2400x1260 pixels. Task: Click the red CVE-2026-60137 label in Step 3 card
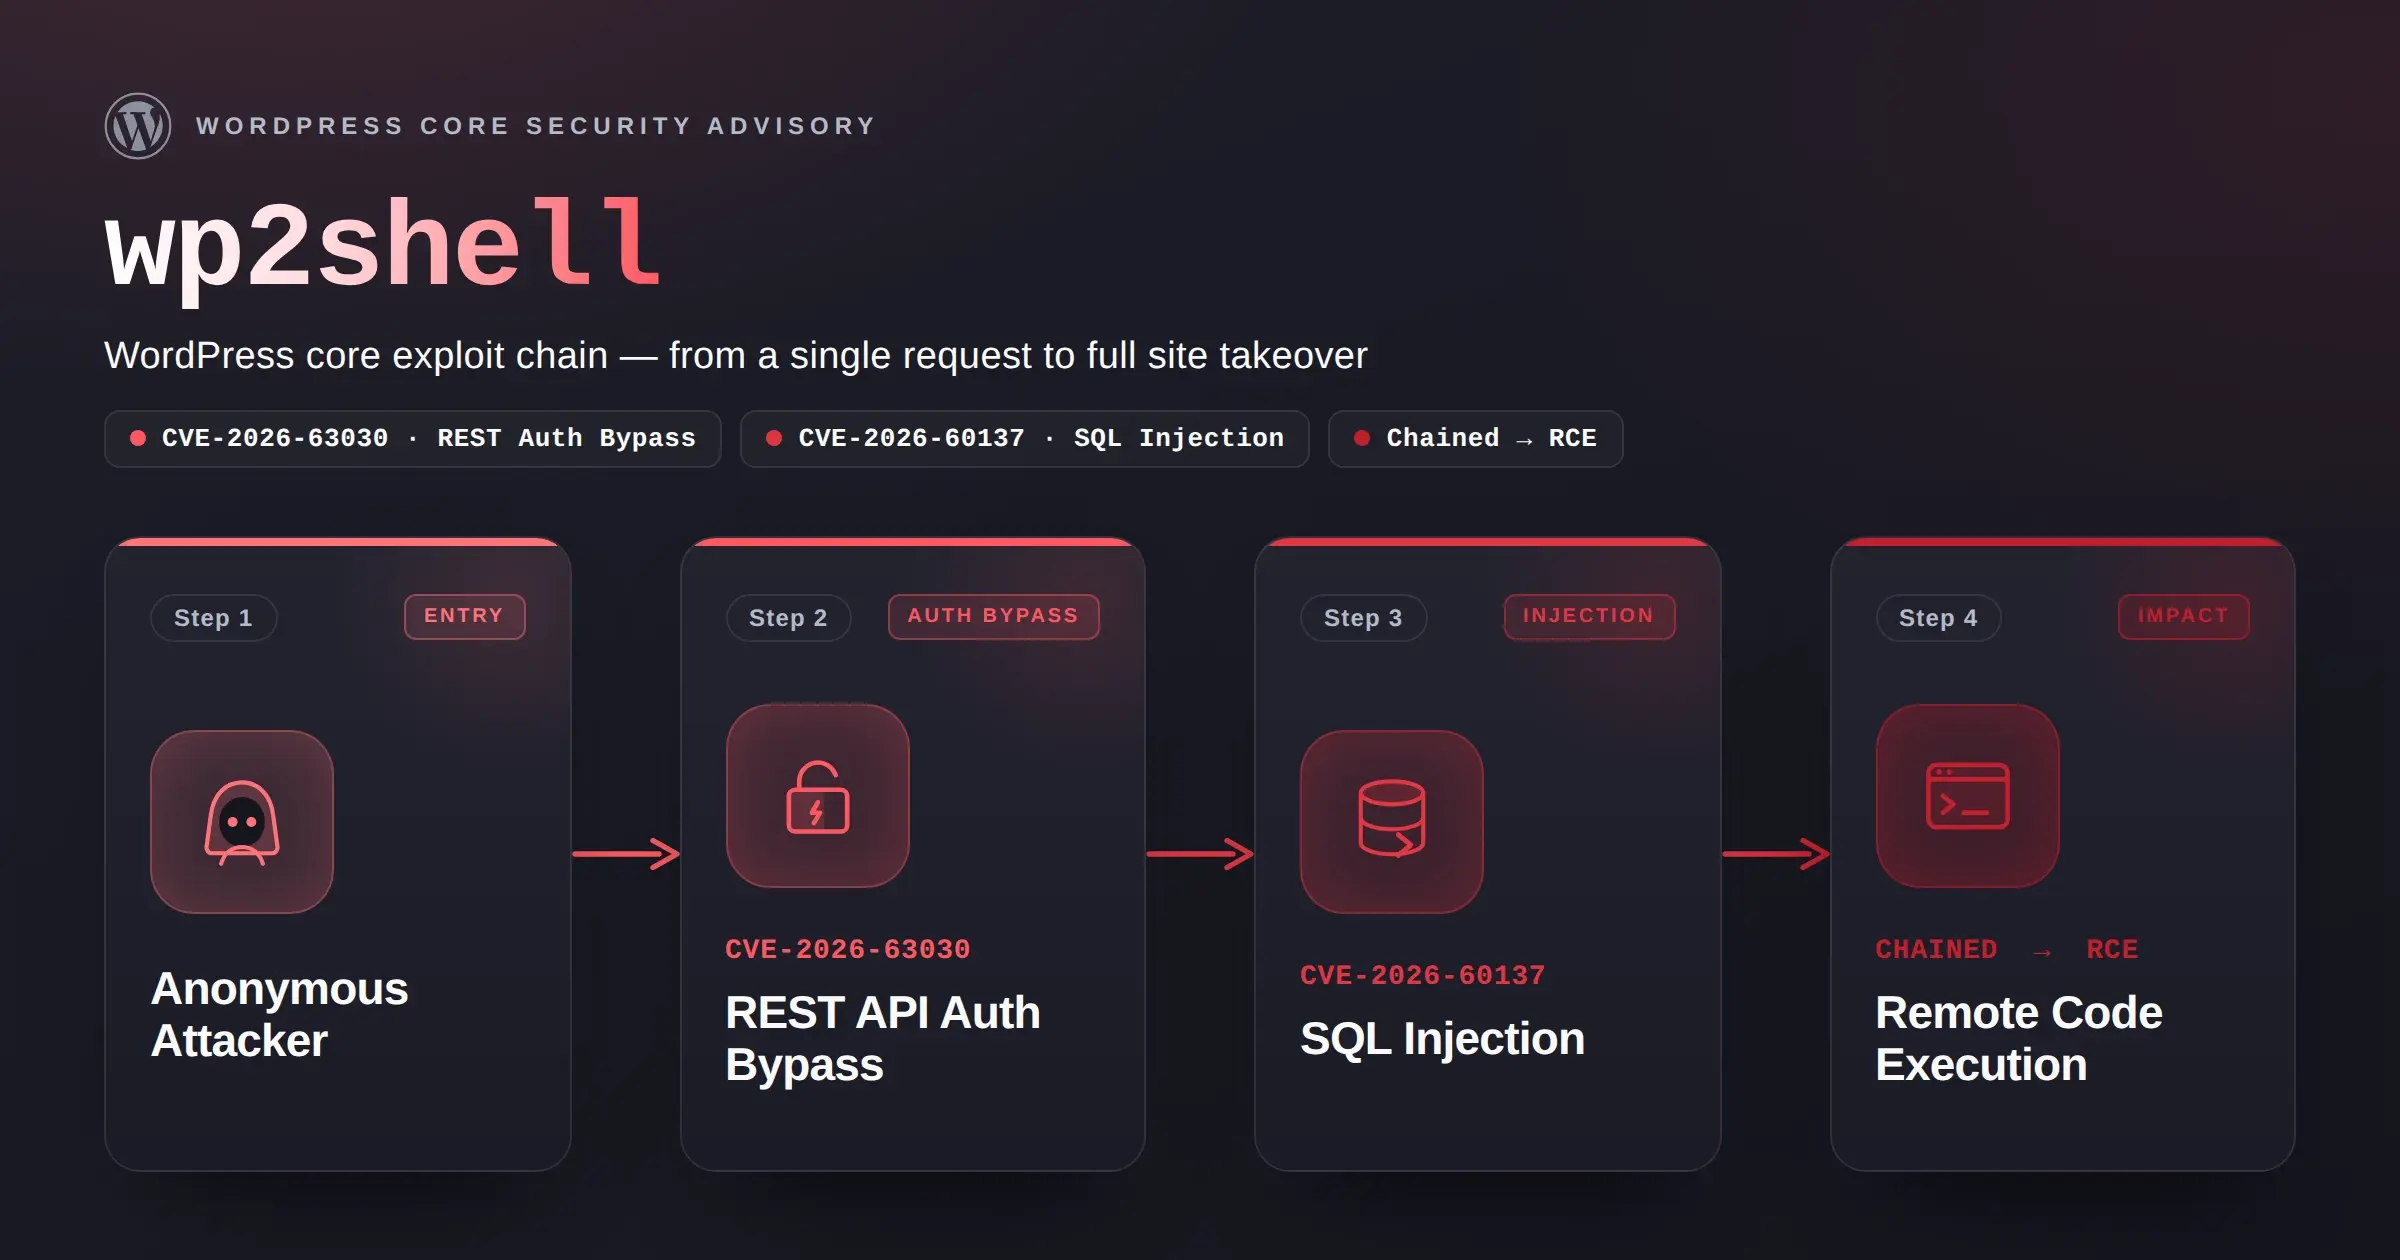(1423, 976)
